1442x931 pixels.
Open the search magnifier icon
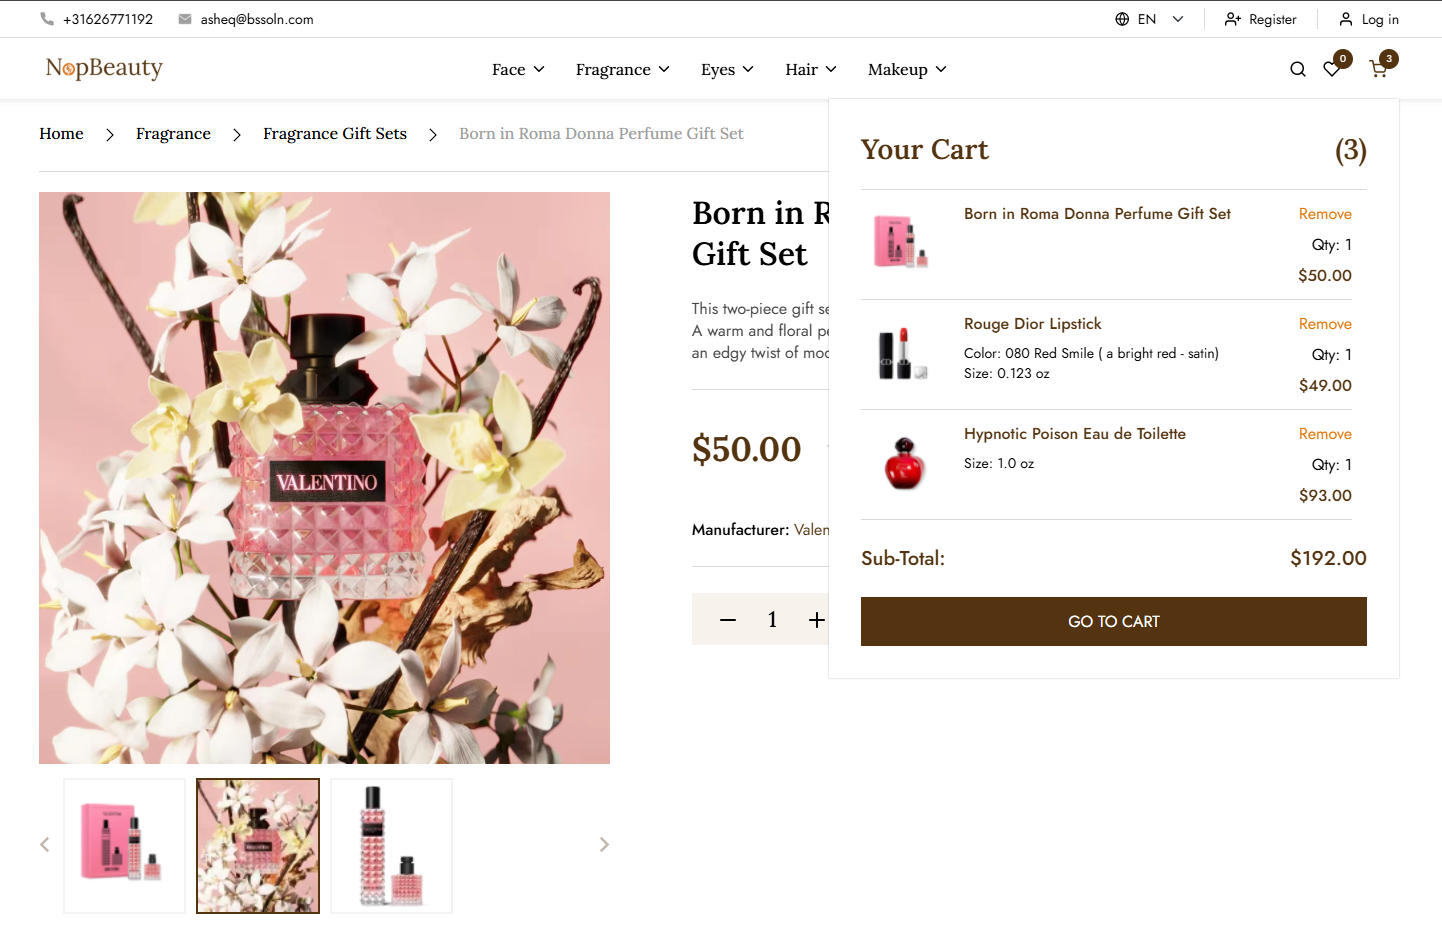pos(1298,69)
